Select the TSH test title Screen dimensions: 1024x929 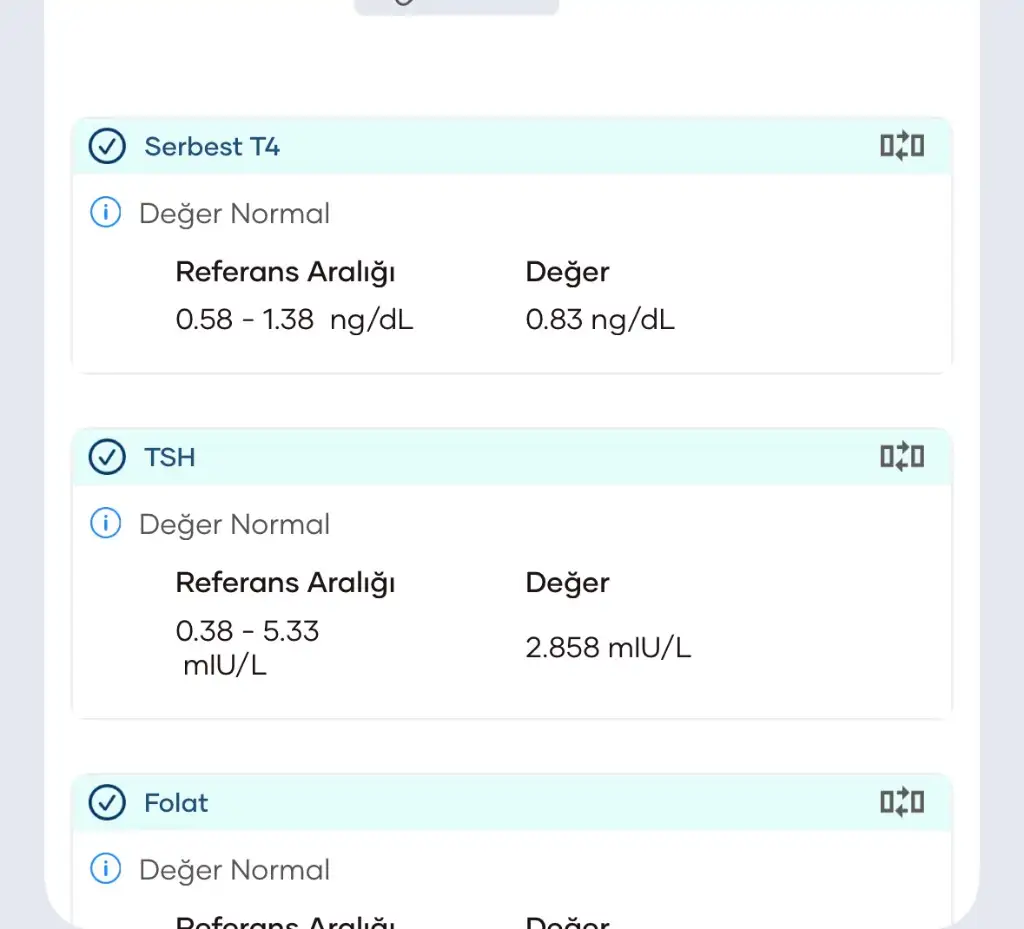(170, 458)
